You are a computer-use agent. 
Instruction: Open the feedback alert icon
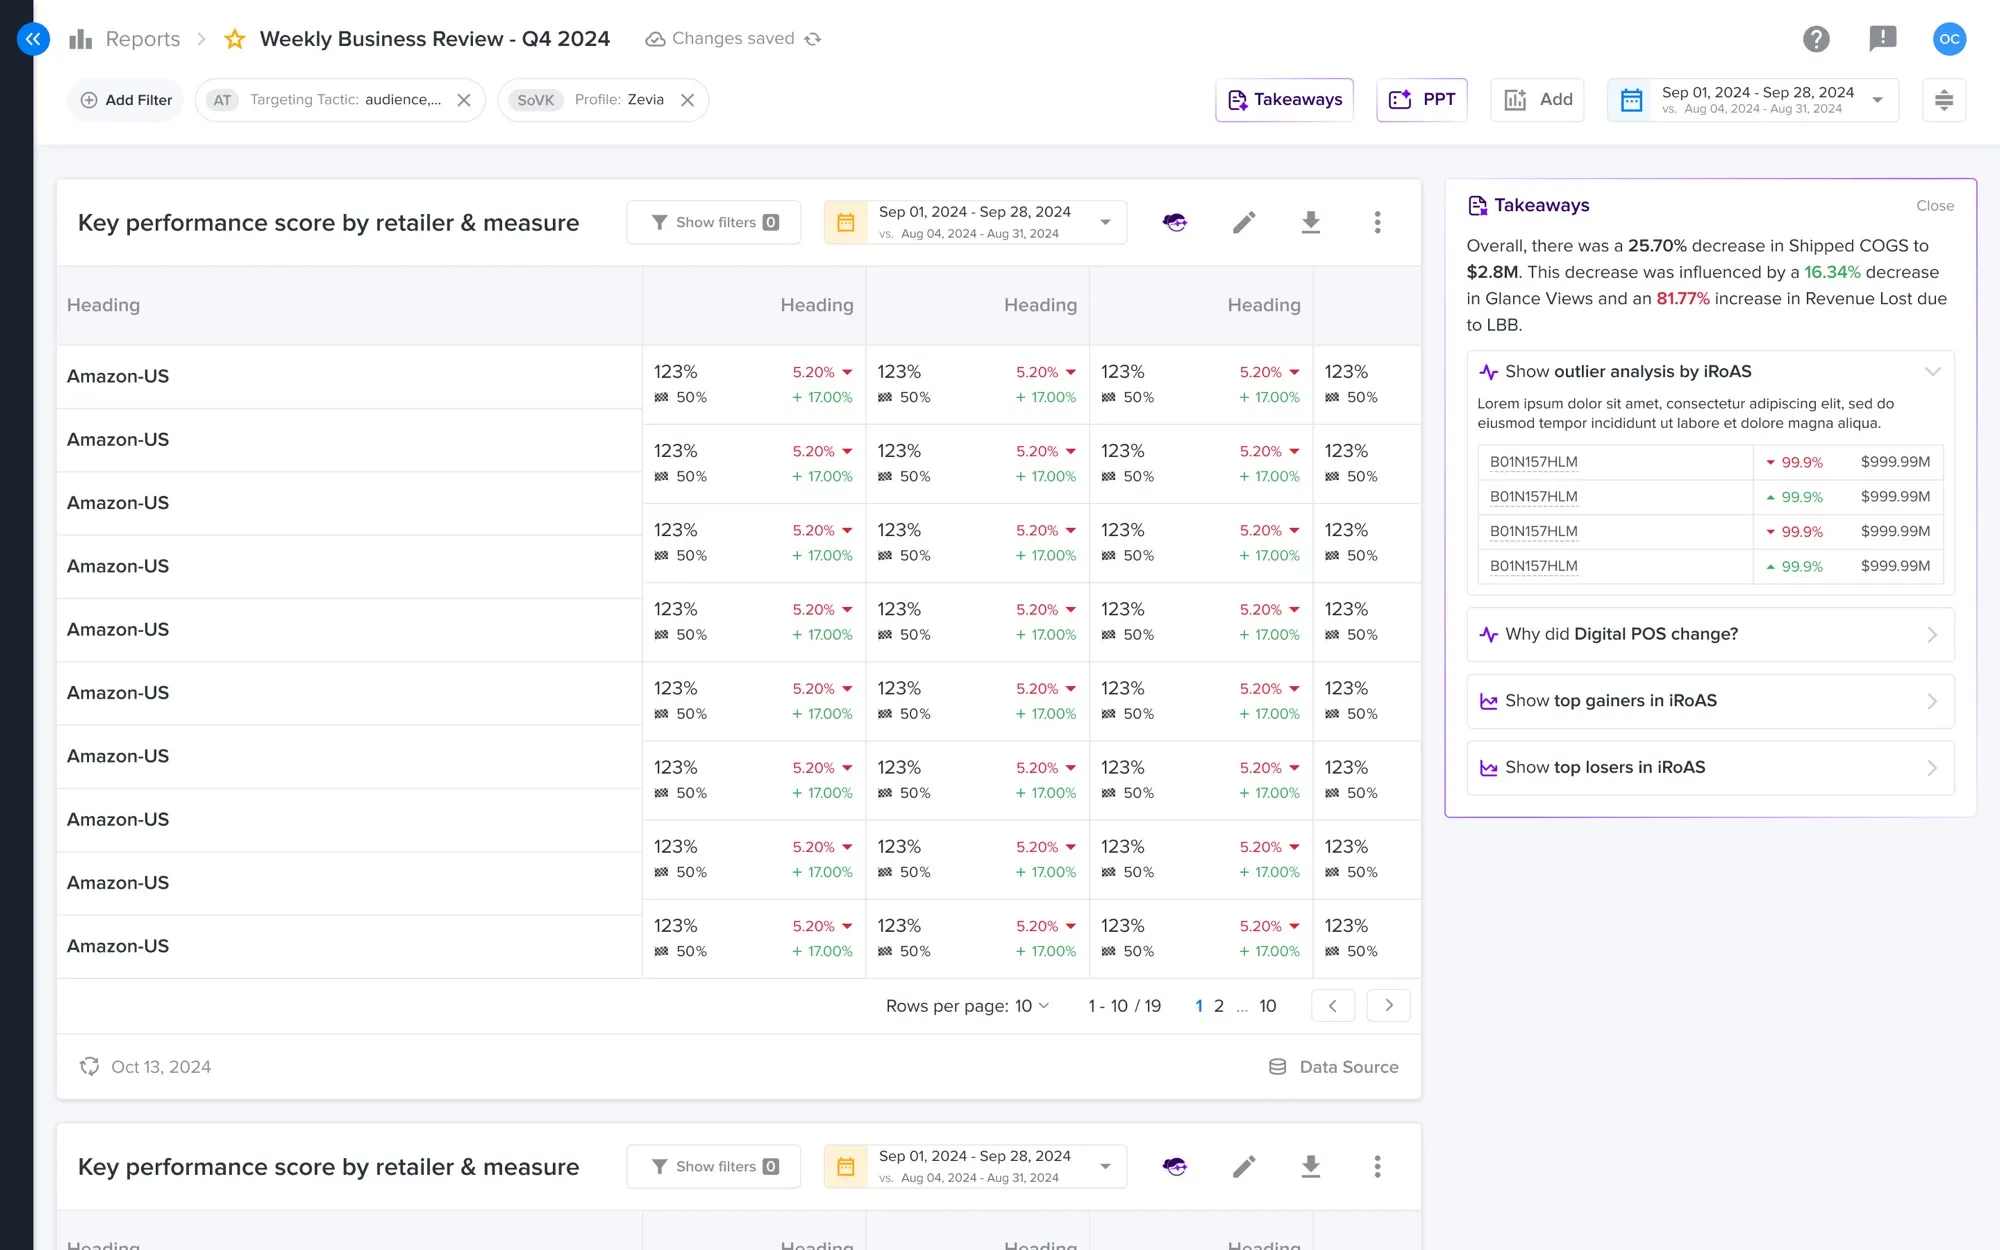tap(1882, 39)
